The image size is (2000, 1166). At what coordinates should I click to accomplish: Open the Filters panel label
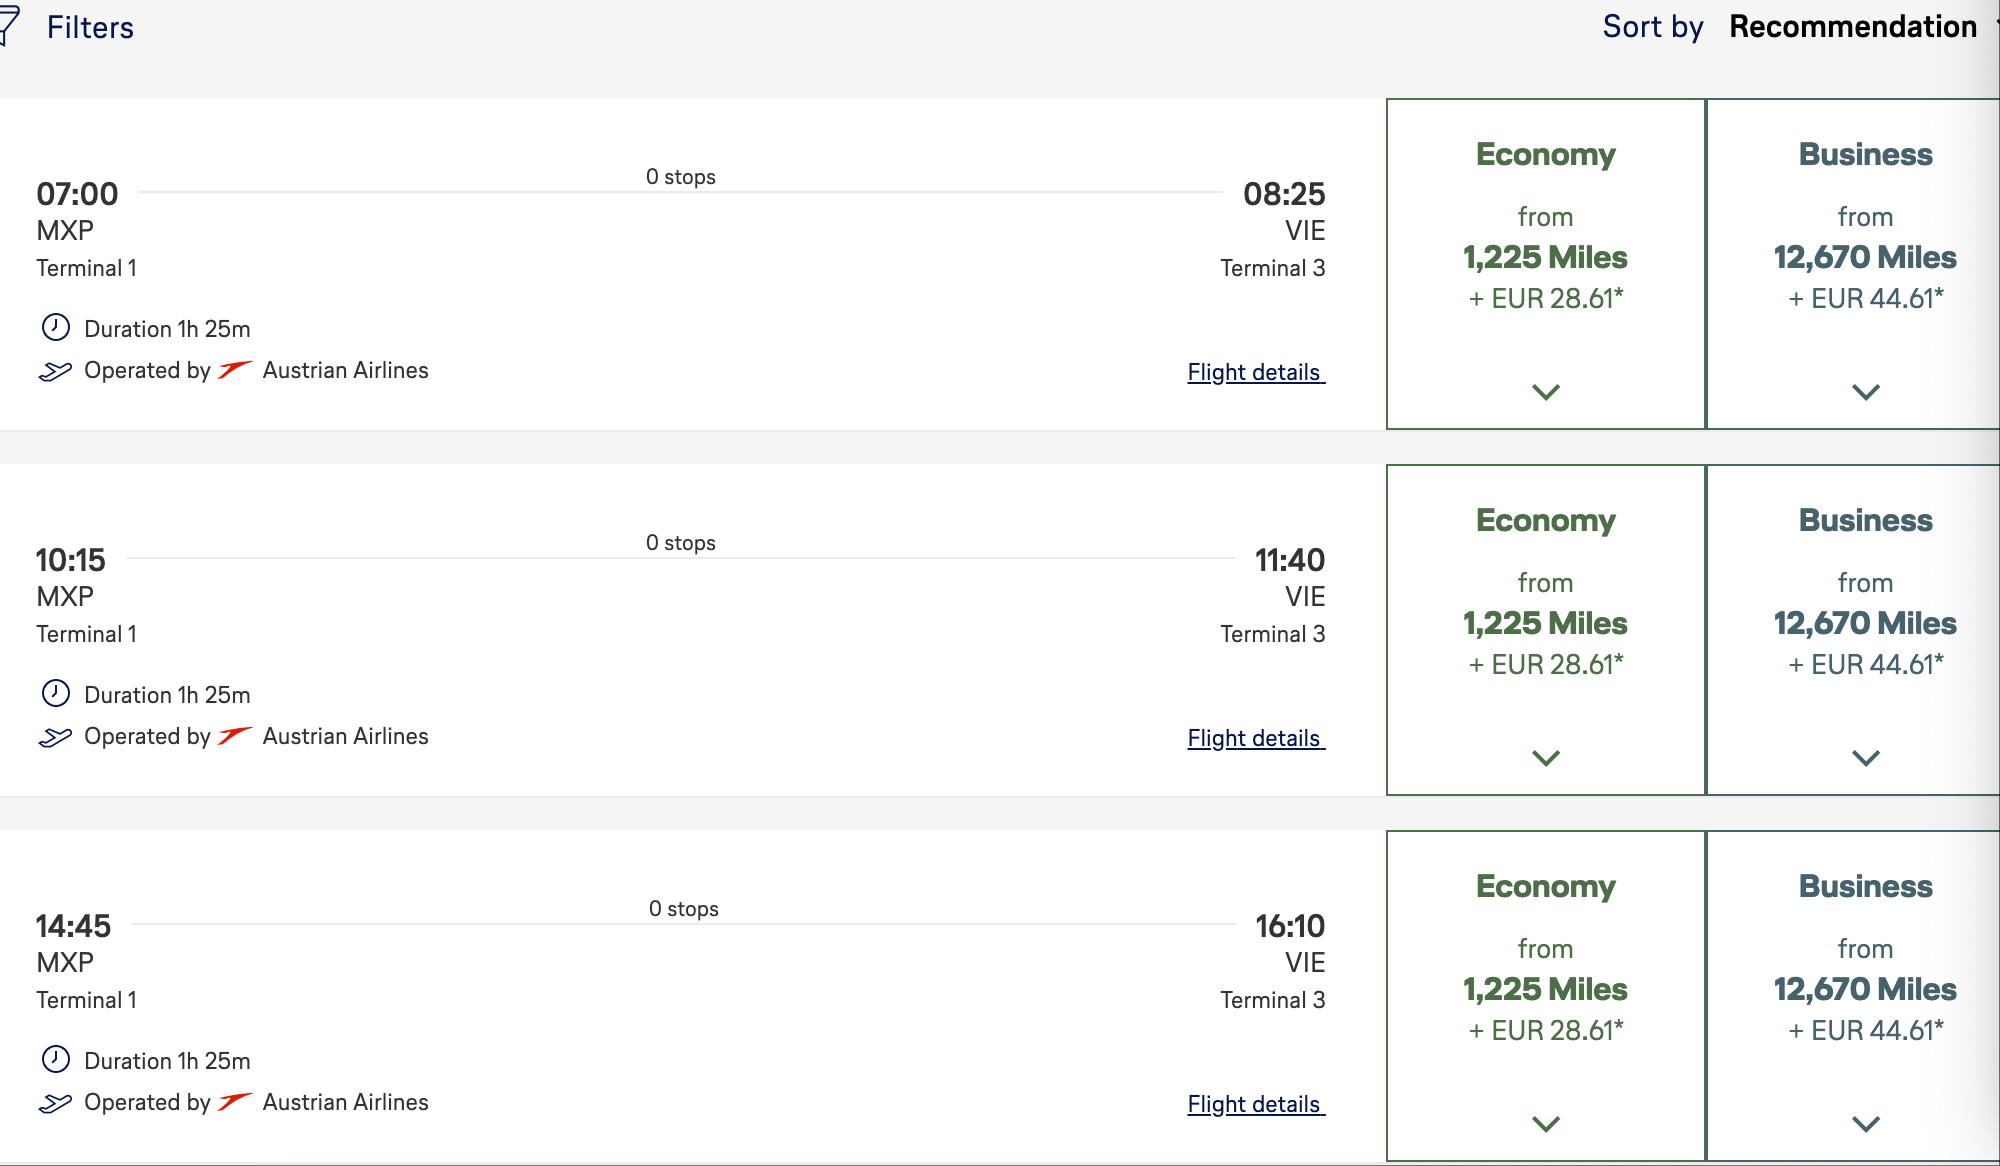click(x=90, y=27)
